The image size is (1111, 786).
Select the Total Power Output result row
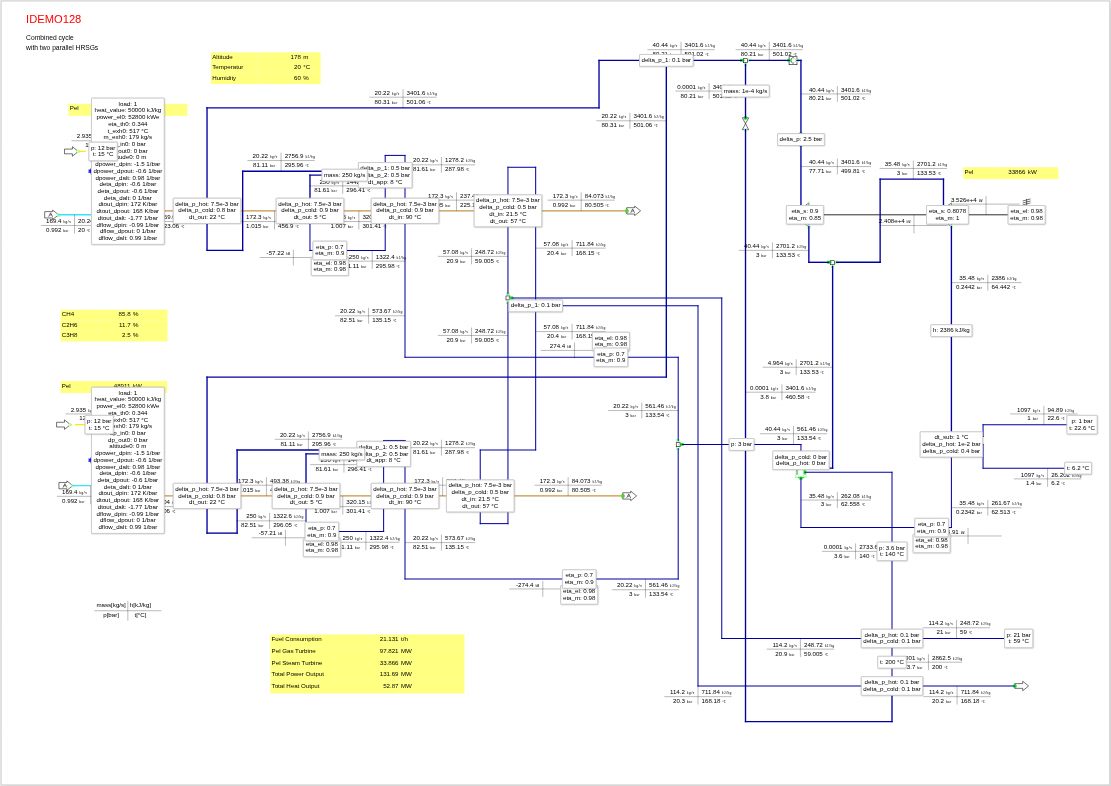(366, 674)
